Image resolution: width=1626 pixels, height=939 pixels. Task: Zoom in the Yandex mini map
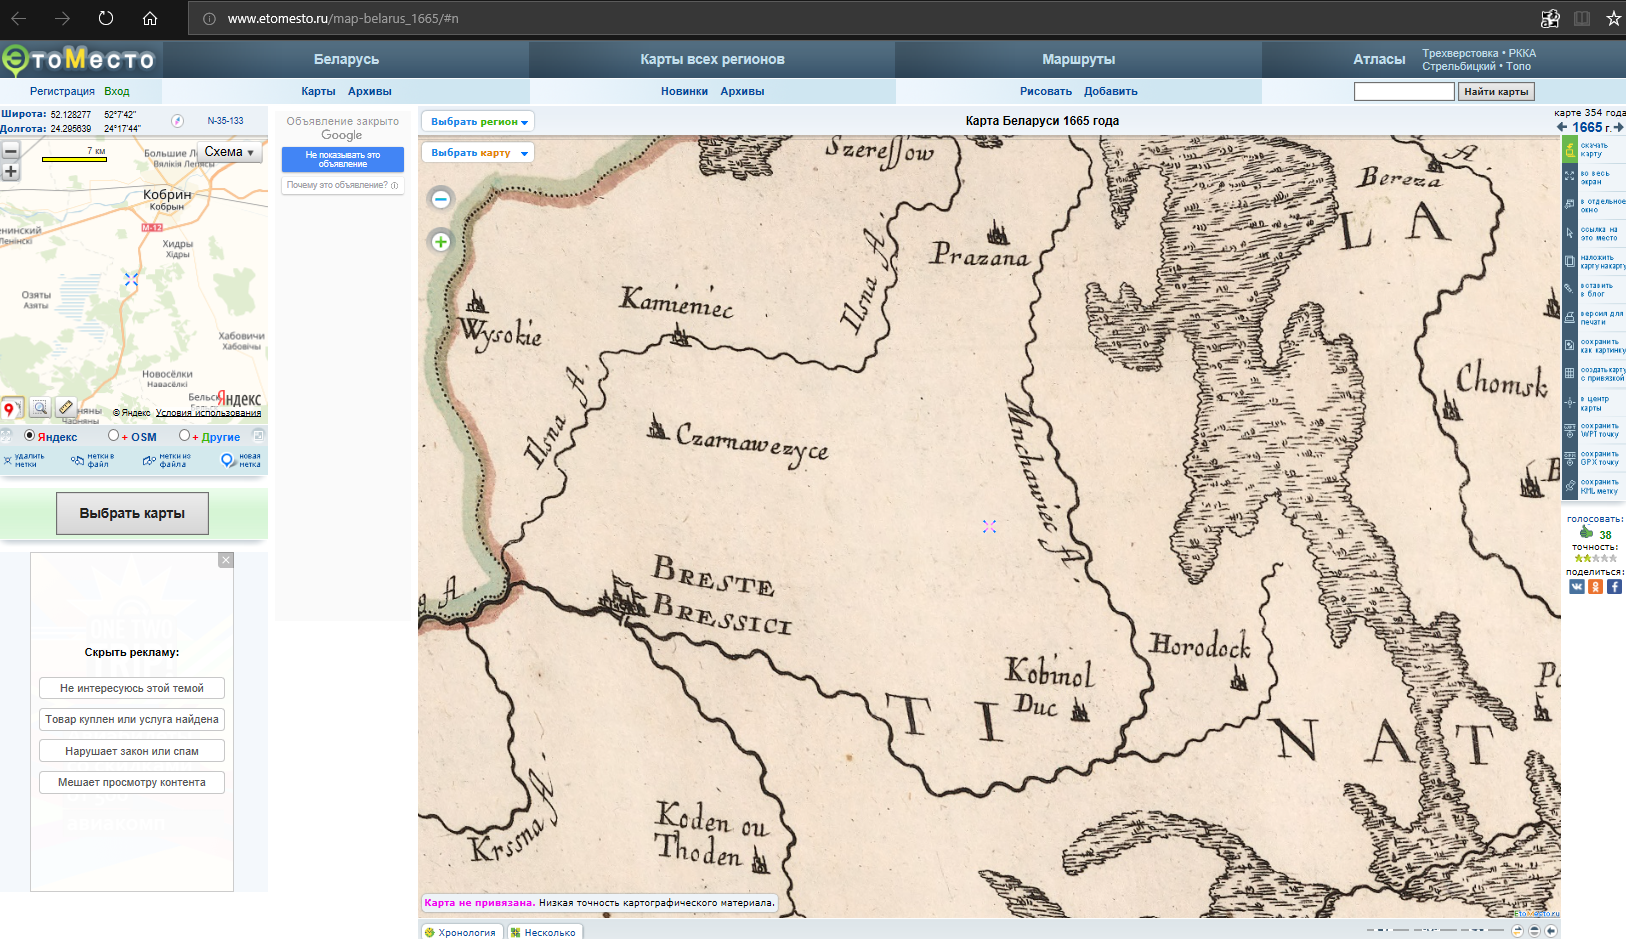tap(11, 171)
